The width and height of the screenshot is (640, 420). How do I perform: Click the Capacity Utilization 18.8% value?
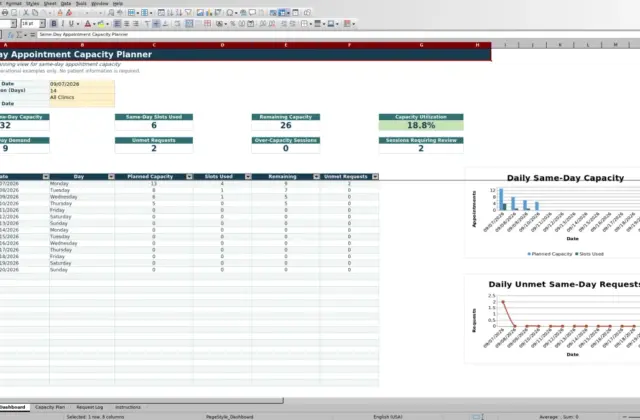(421, 125)
